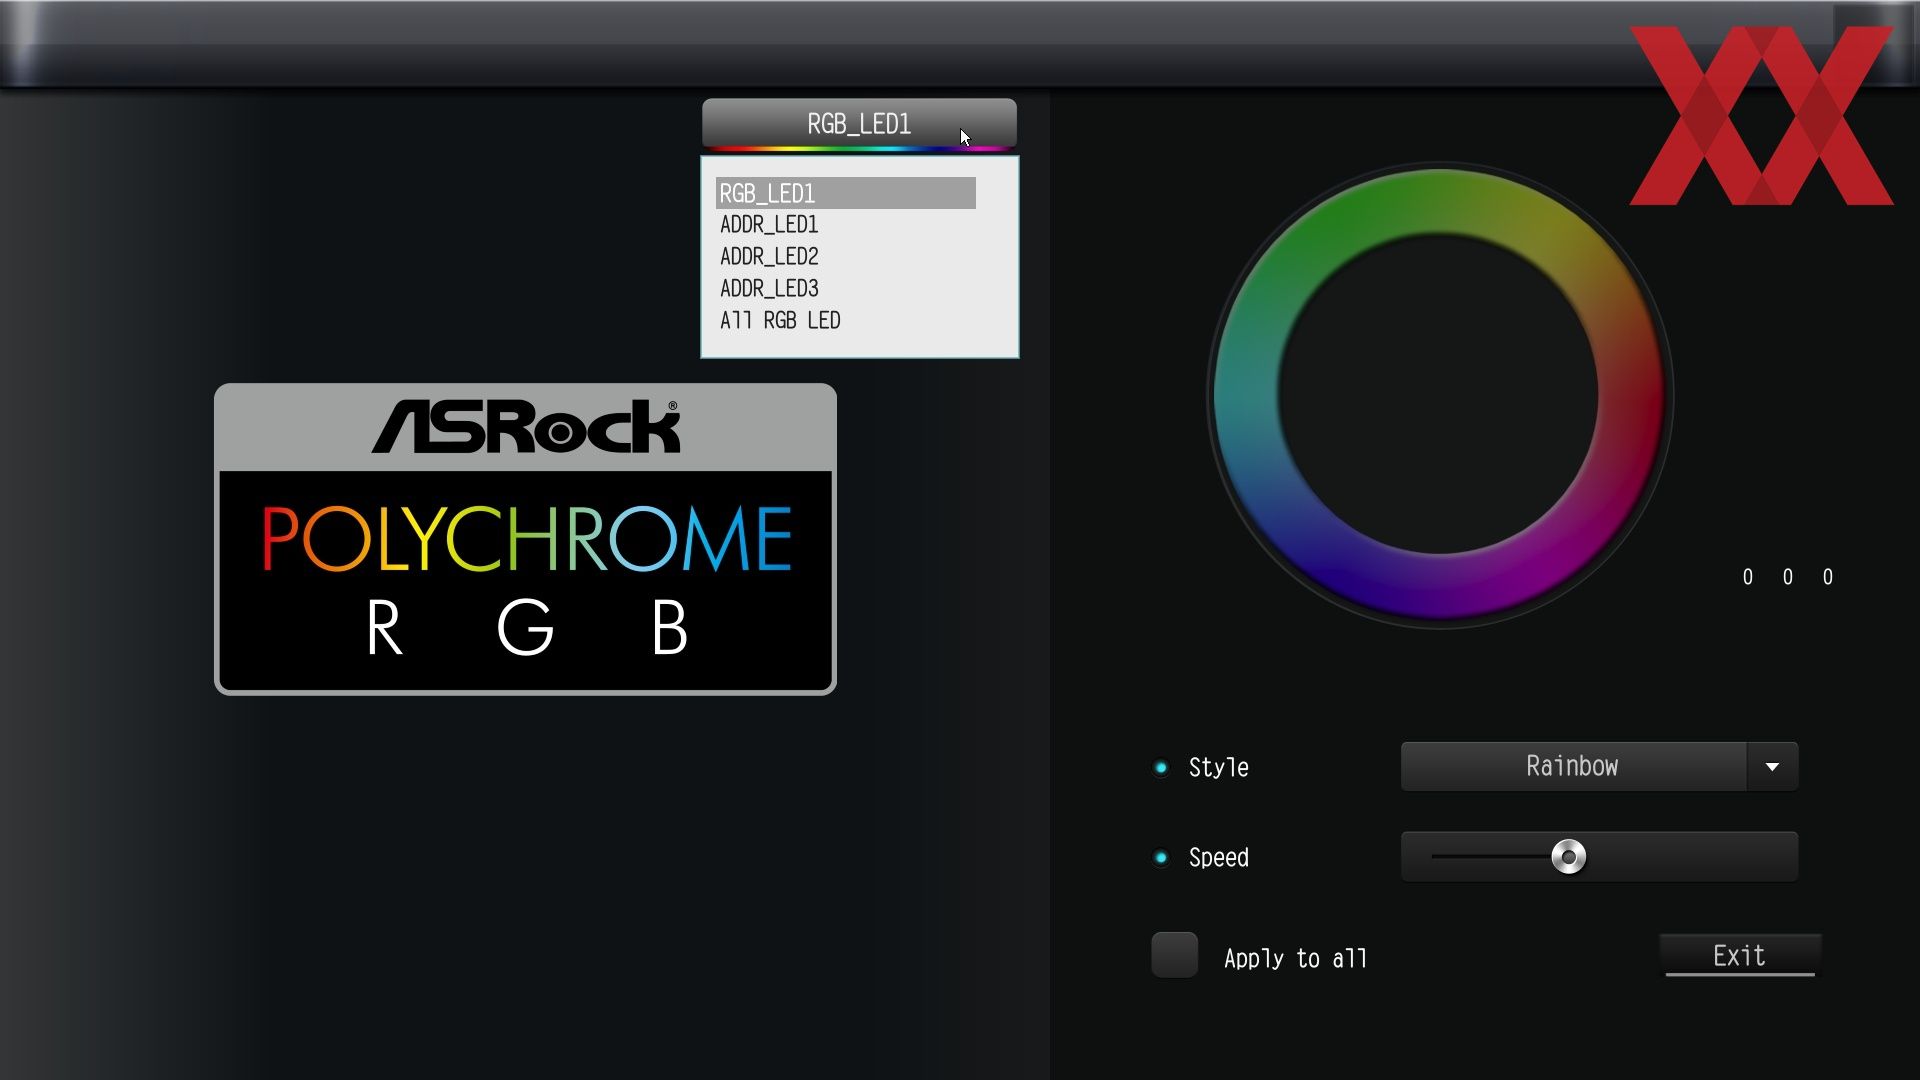Click the Speed label bullet

[1161, 858]
